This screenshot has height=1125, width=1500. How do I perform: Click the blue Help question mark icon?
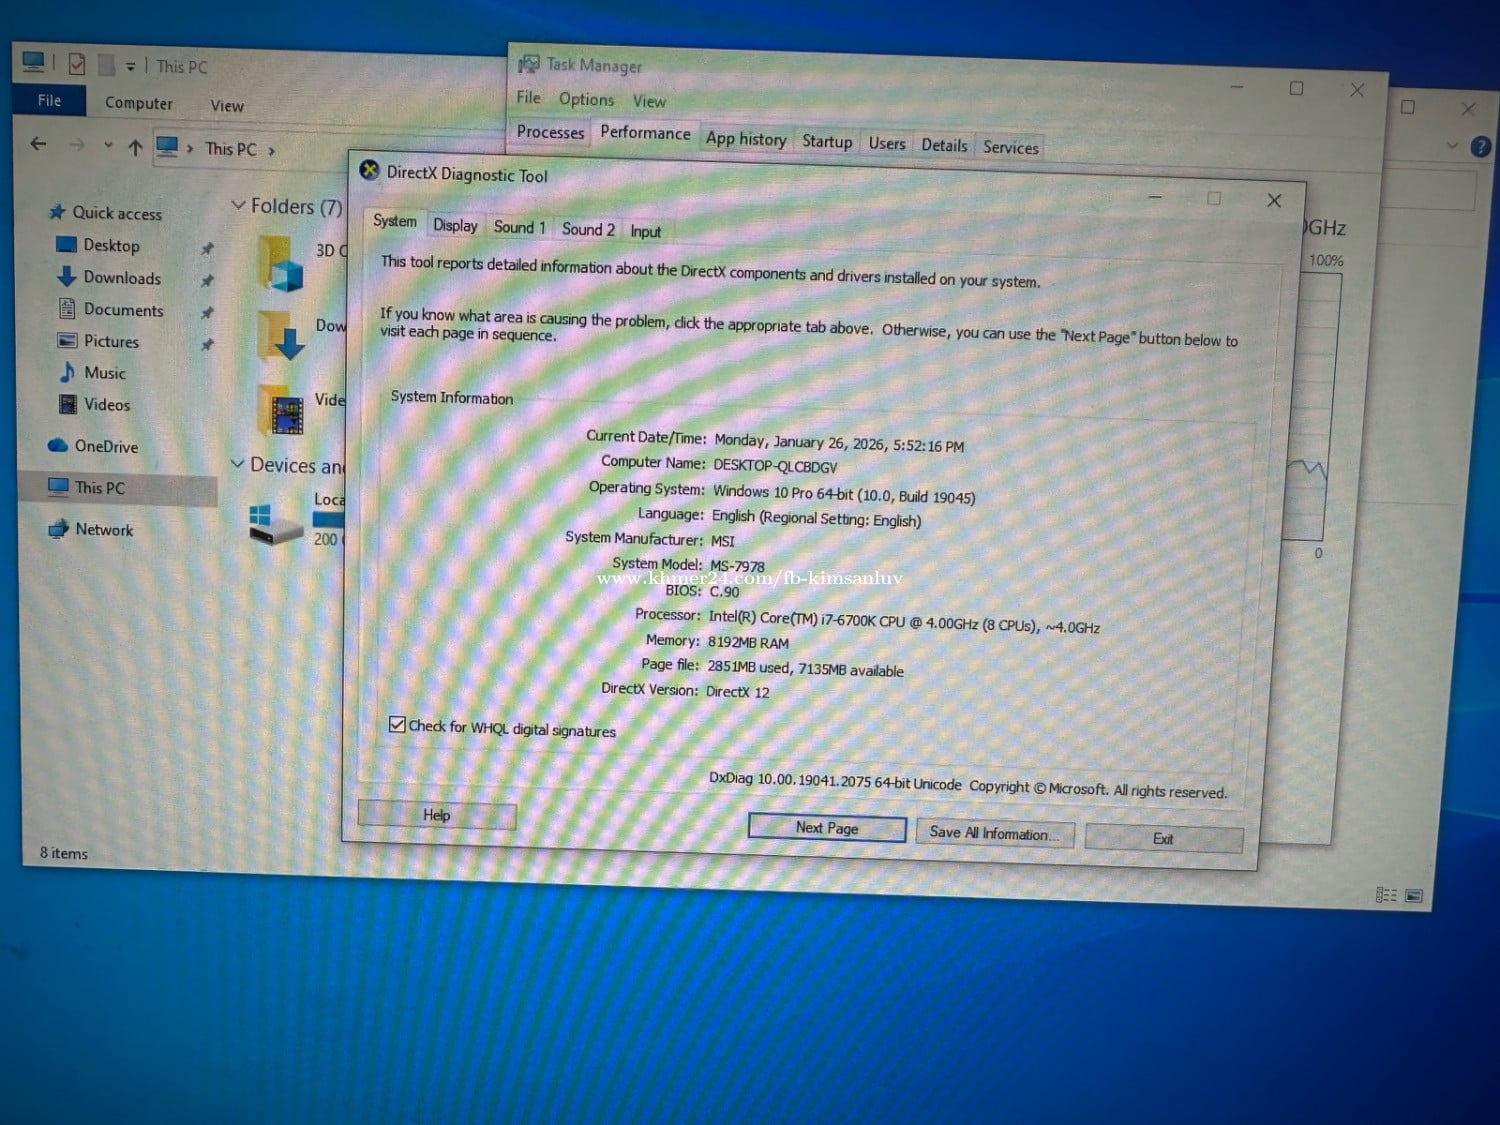[x=1480, y=147]
